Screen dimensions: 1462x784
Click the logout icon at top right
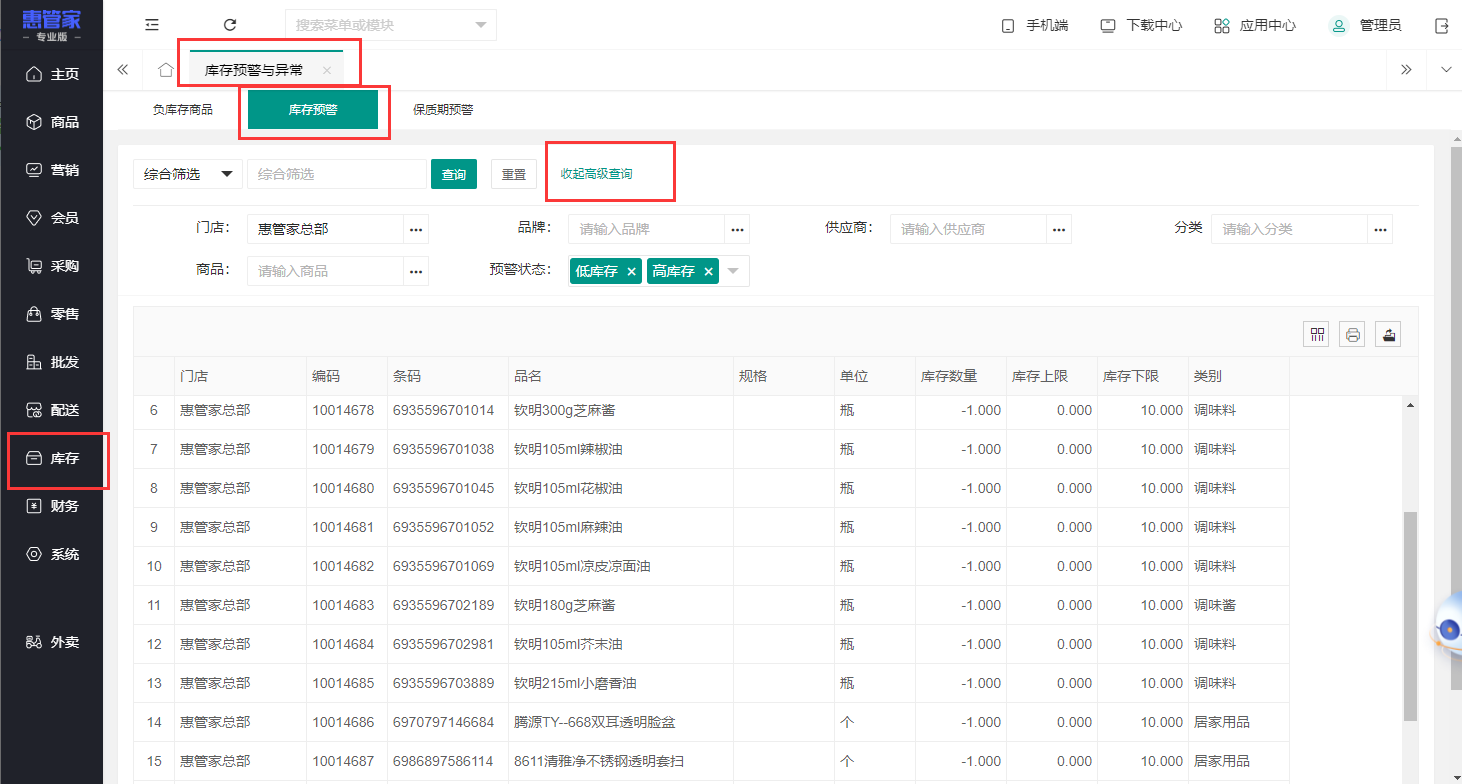point(1442,25)
